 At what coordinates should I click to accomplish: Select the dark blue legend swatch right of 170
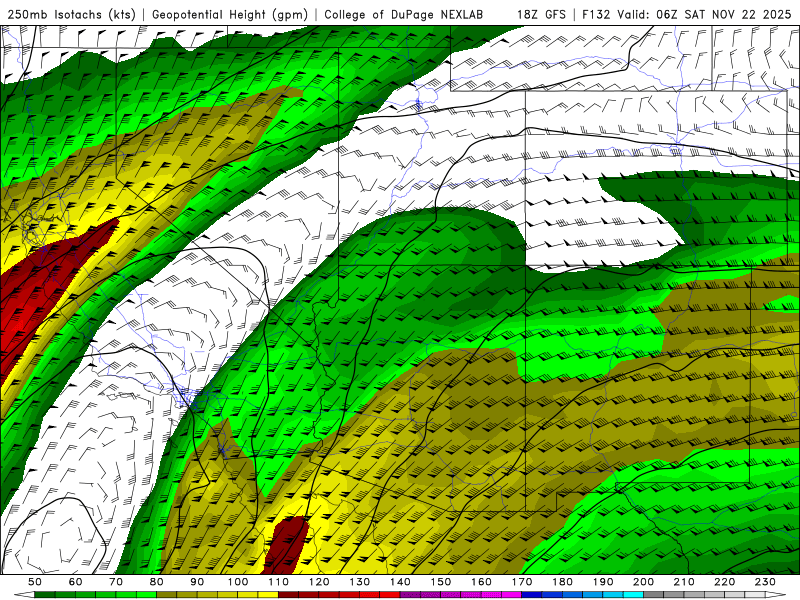point(532,595)
